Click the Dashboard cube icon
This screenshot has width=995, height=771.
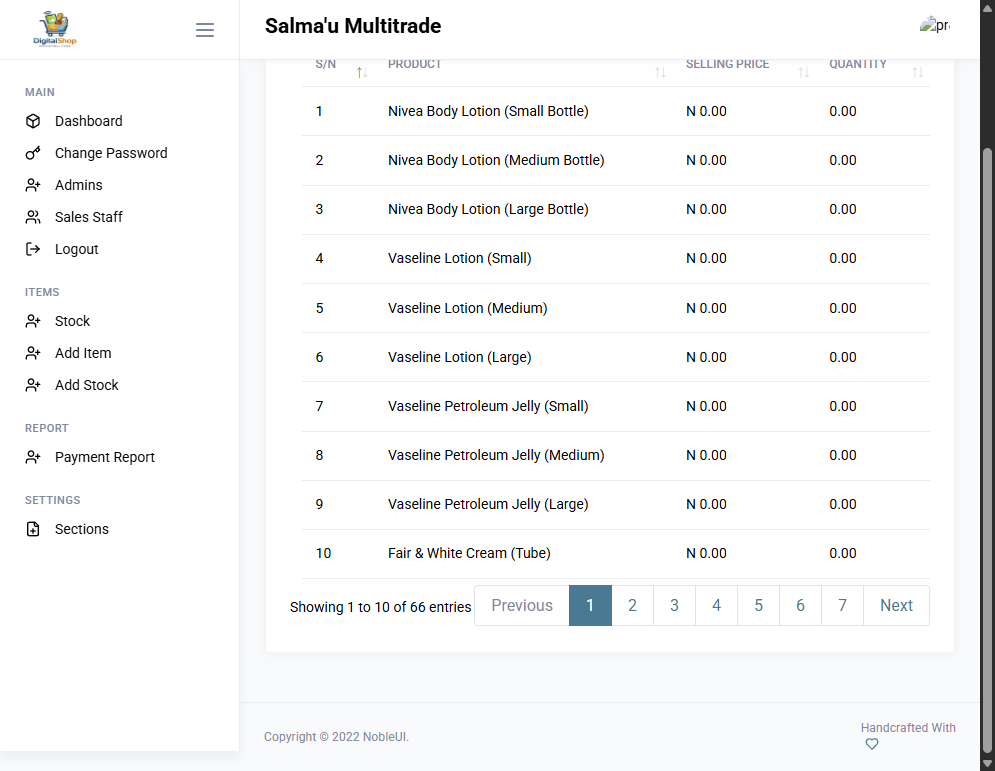[x=33, y=121]
